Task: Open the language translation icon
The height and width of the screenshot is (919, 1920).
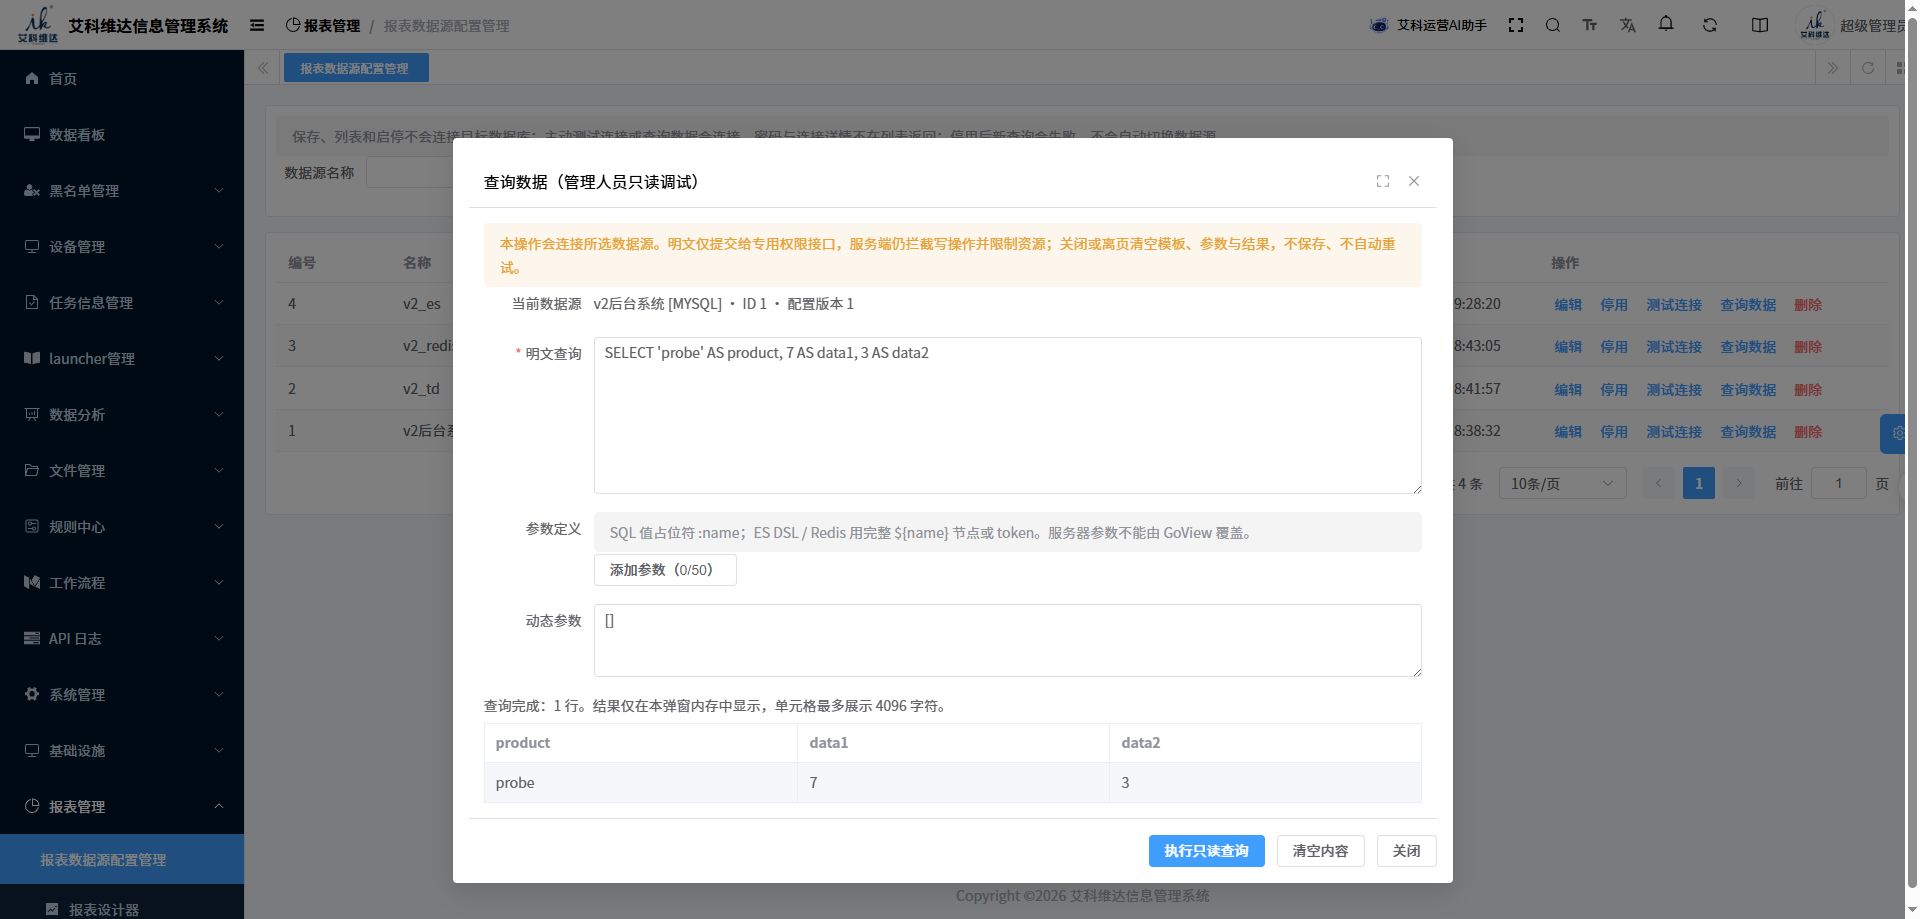Action: 1628,25
